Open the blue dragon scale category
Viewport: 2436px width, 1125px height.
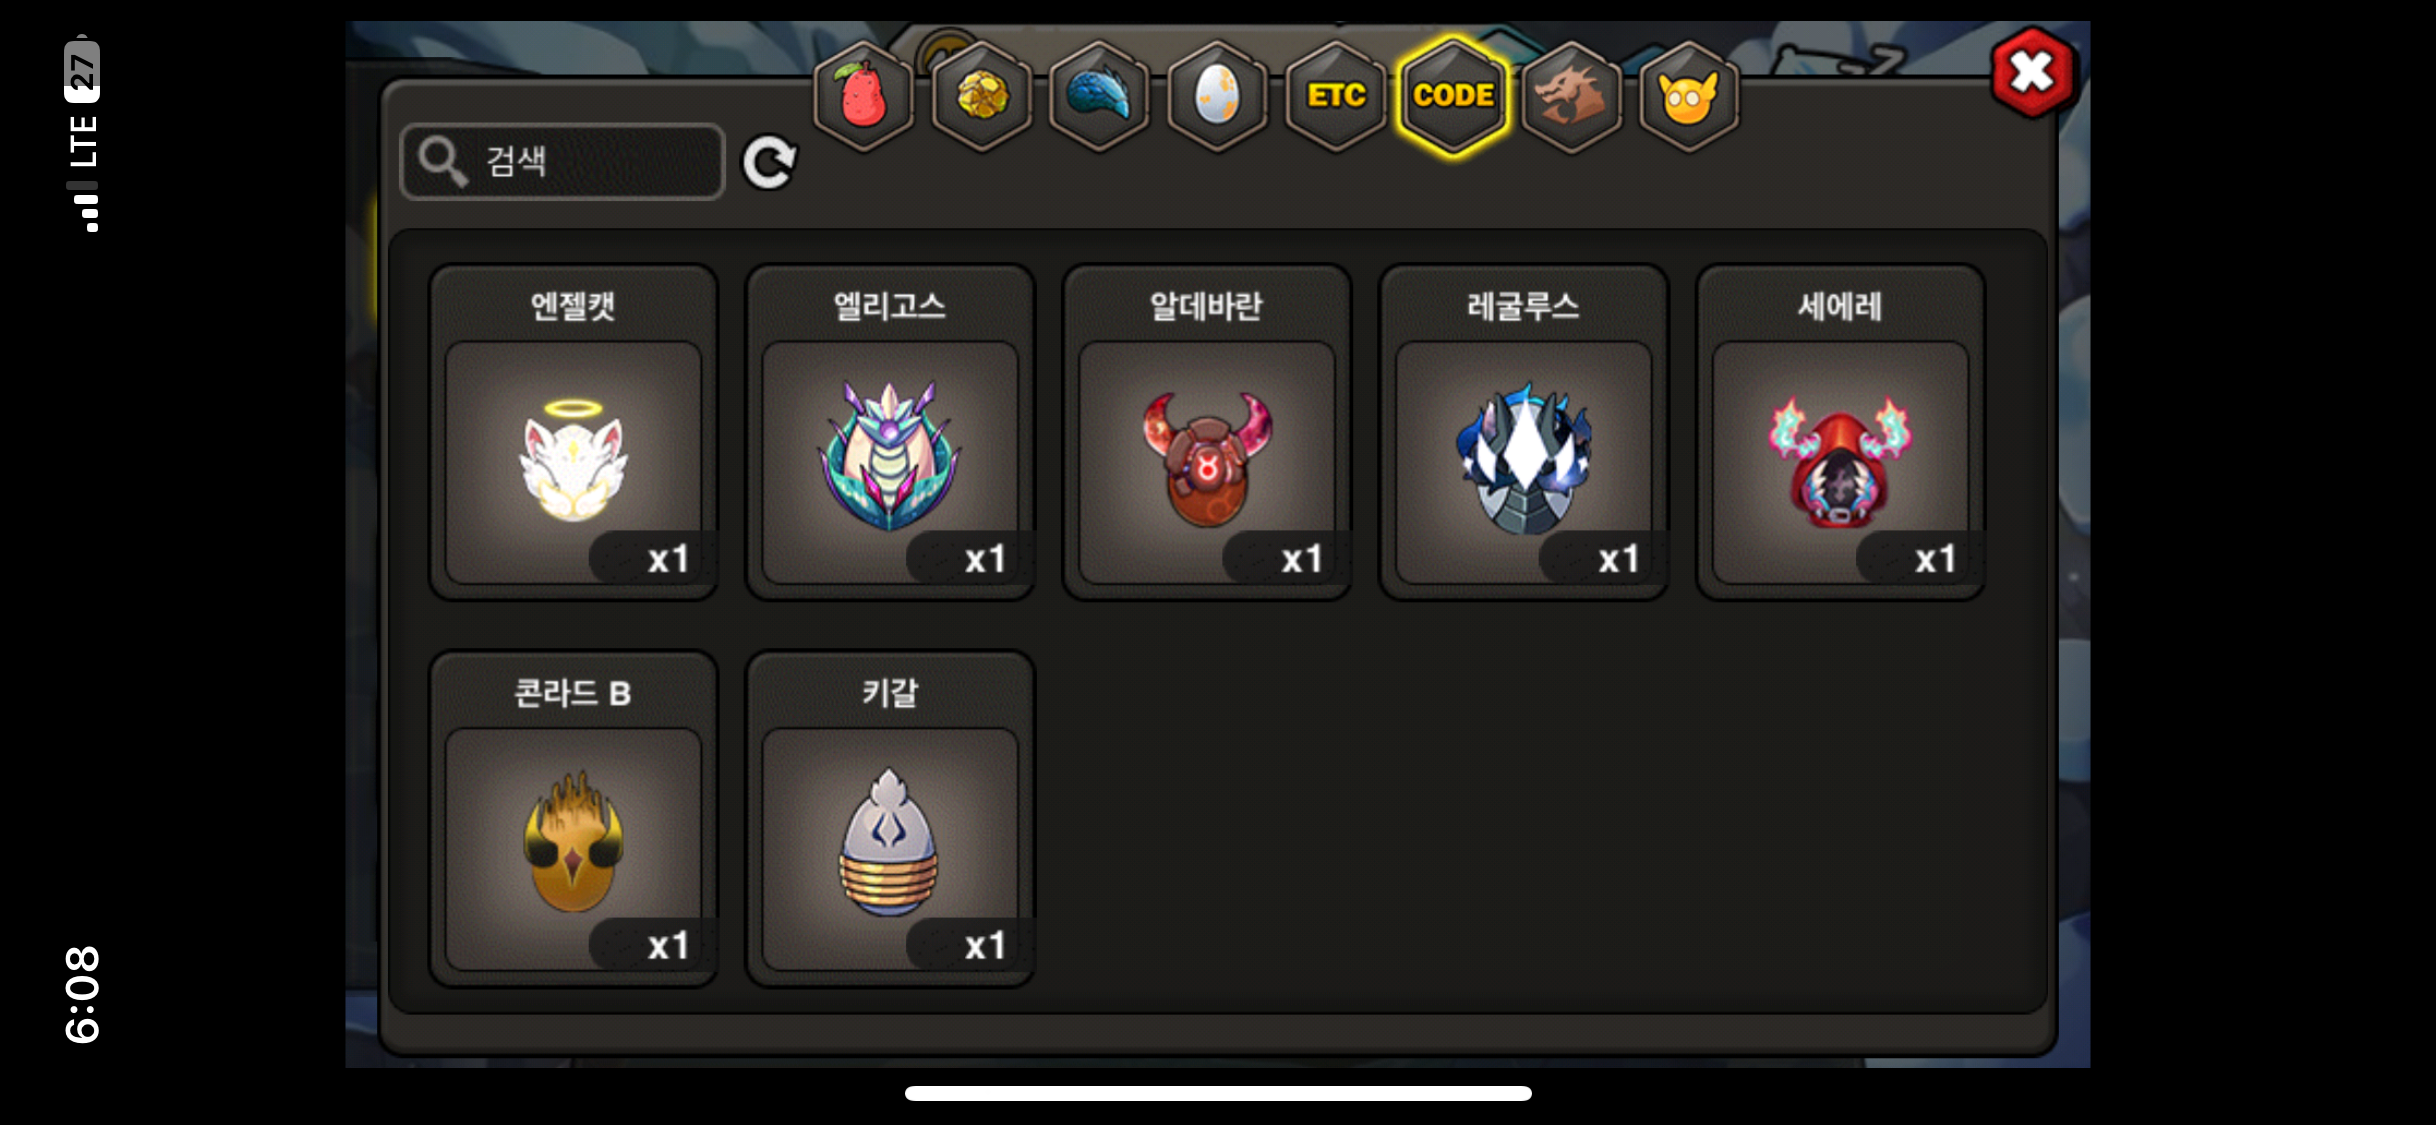coord(1099,96)
